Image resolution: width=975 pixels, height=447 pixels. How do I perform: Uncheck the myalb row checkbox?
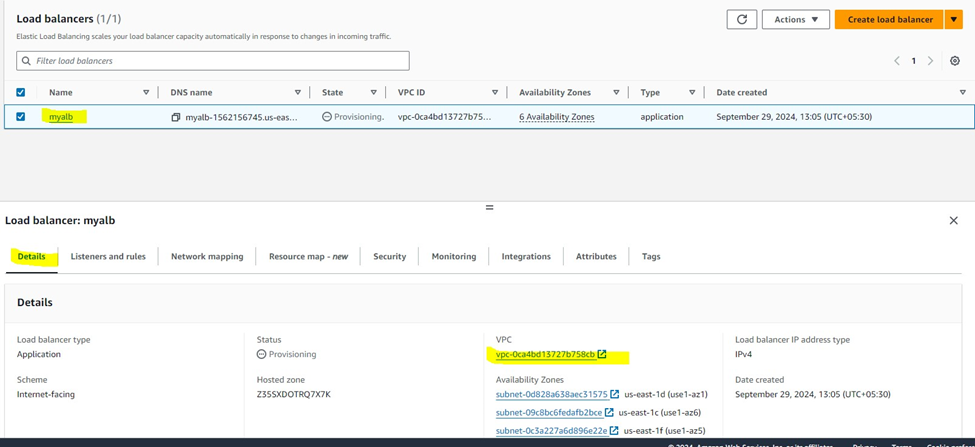click(x=21, y=117)
